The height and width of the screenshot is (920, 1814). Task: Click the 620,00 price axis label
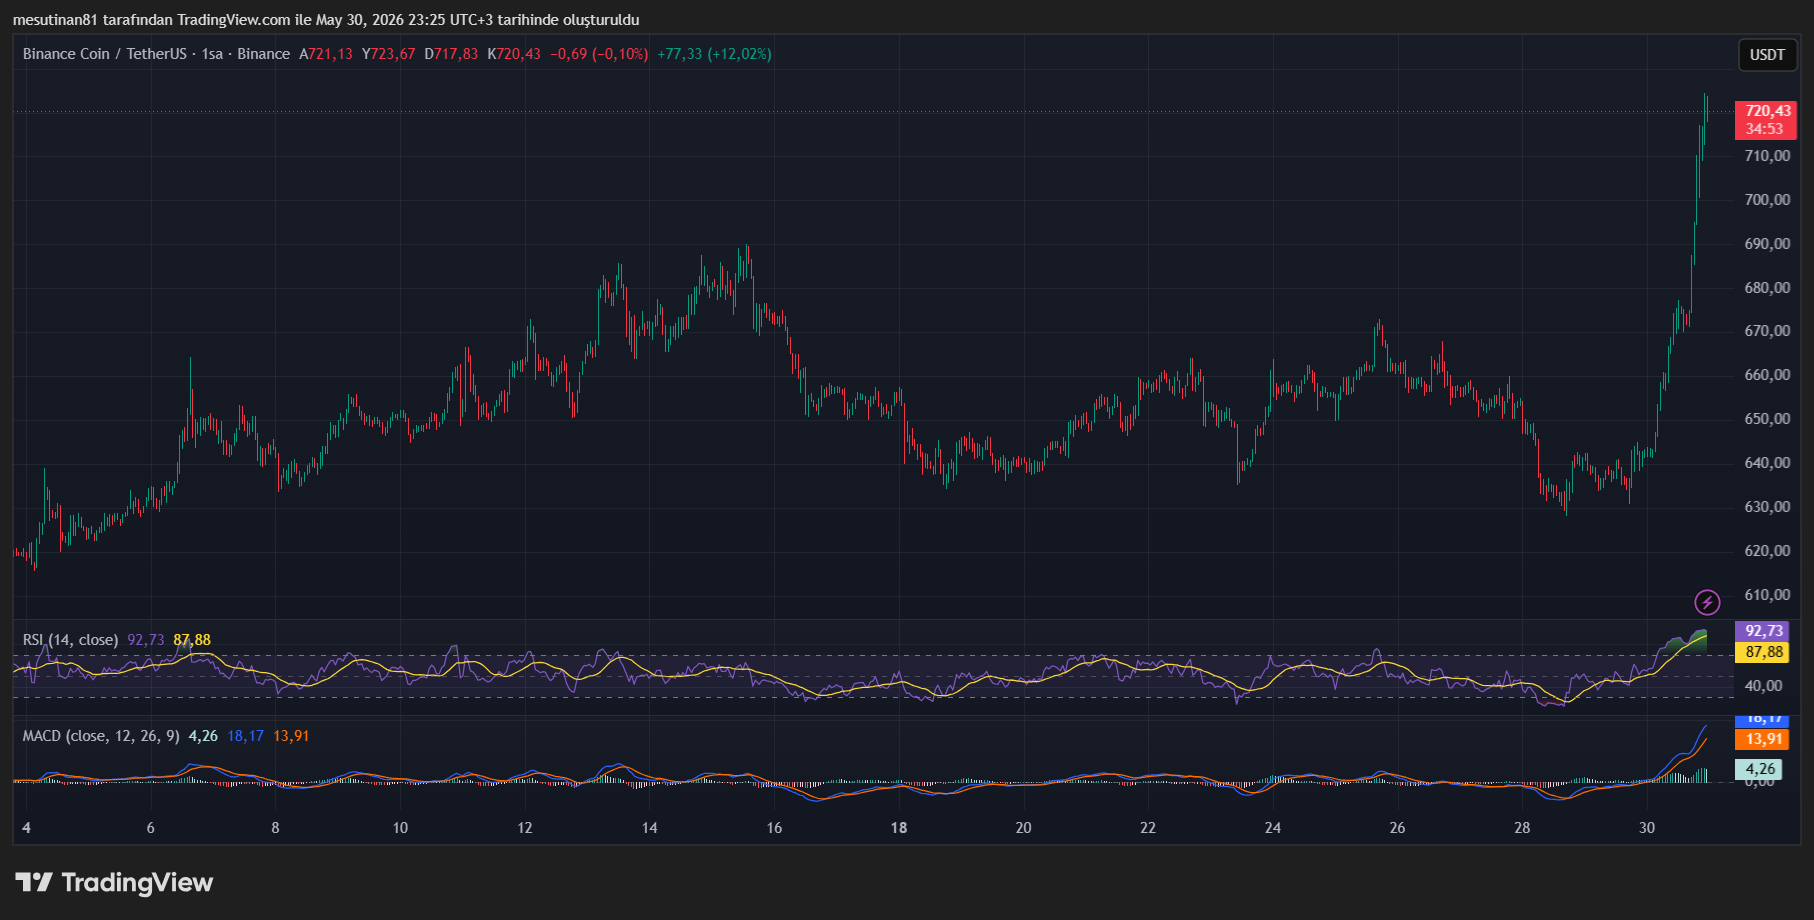coord(1767,551)
